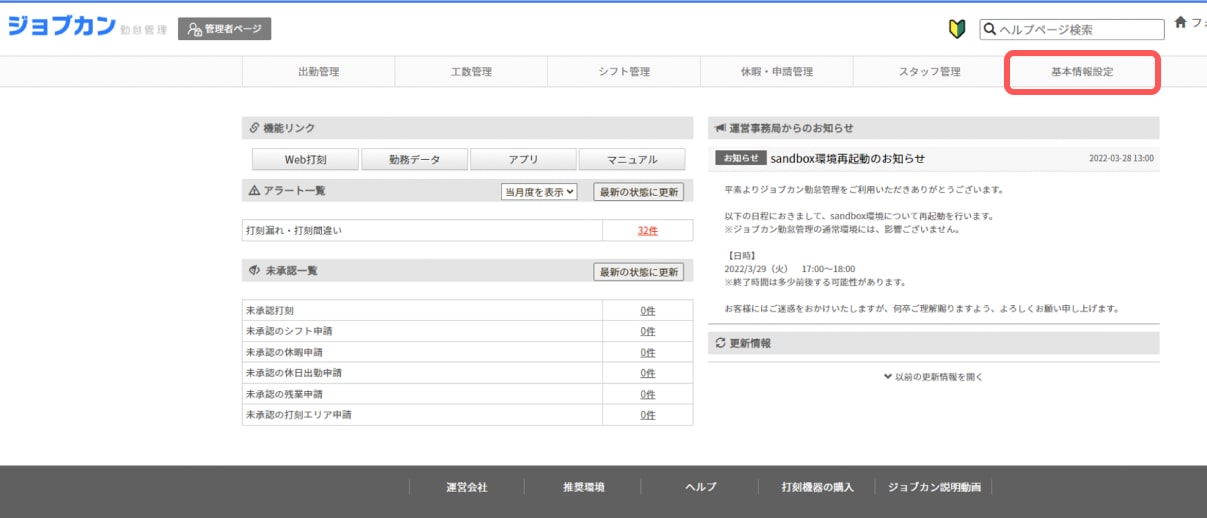This screenshot has height=518, width=1207.
Task: Click 最新の状態に更新 in アラート一覧
Action: coord(639,192)
